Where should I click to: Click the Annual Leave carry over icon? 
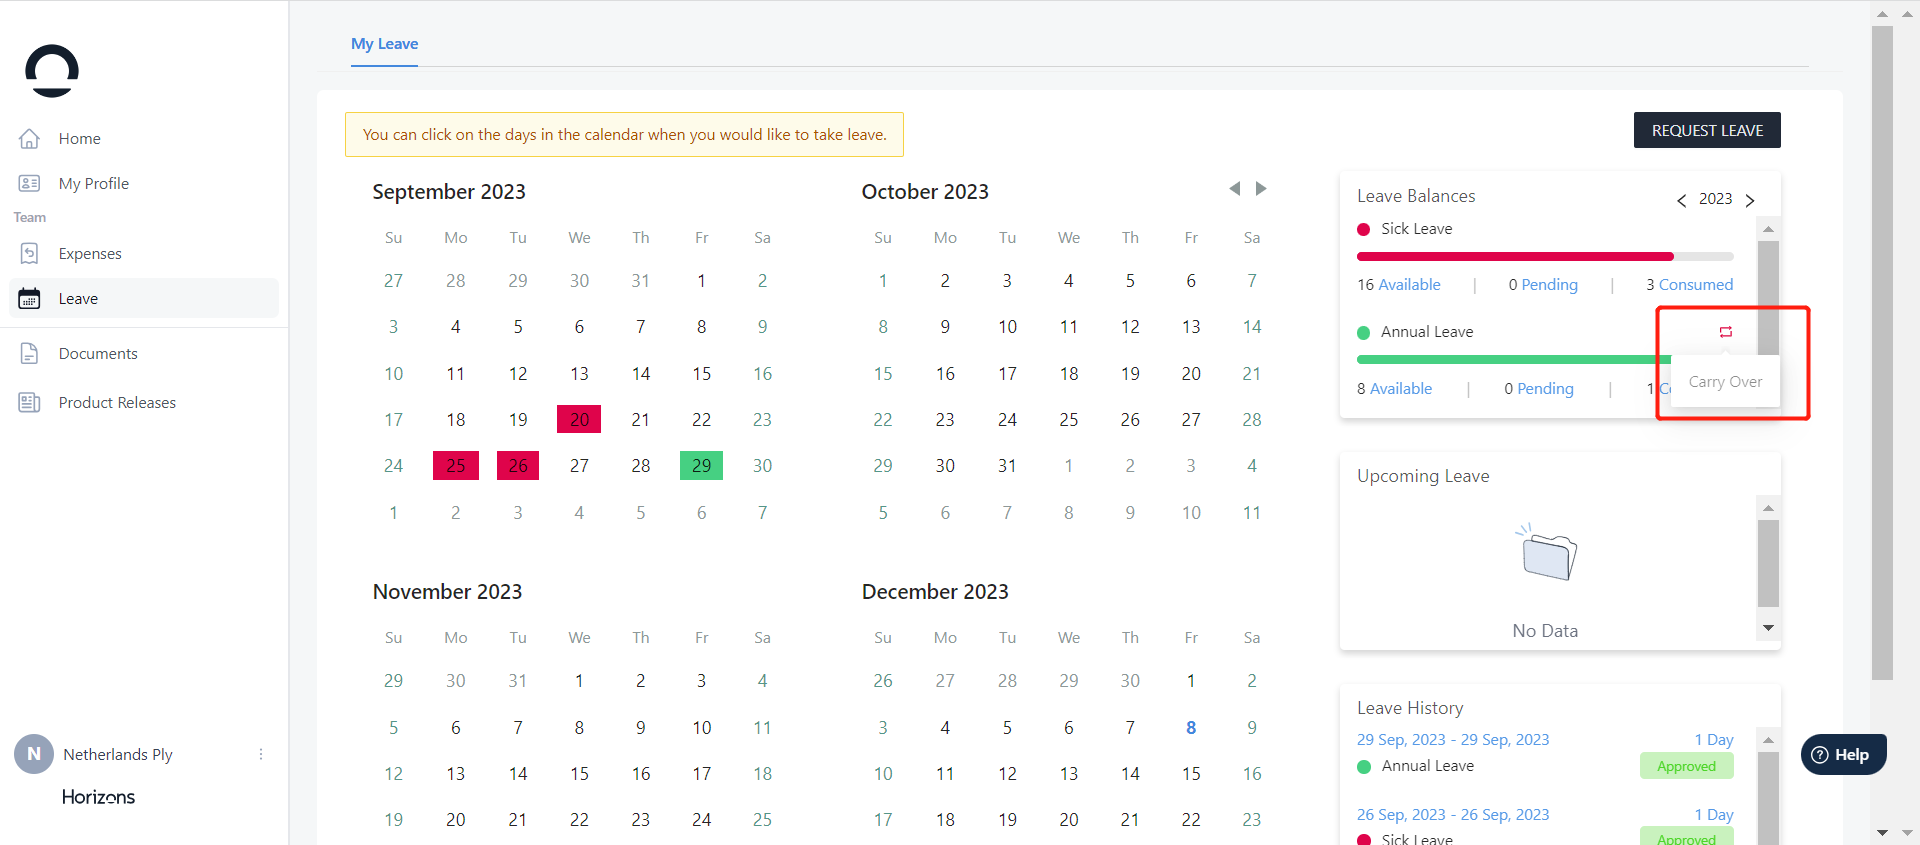click(1725, 332)
